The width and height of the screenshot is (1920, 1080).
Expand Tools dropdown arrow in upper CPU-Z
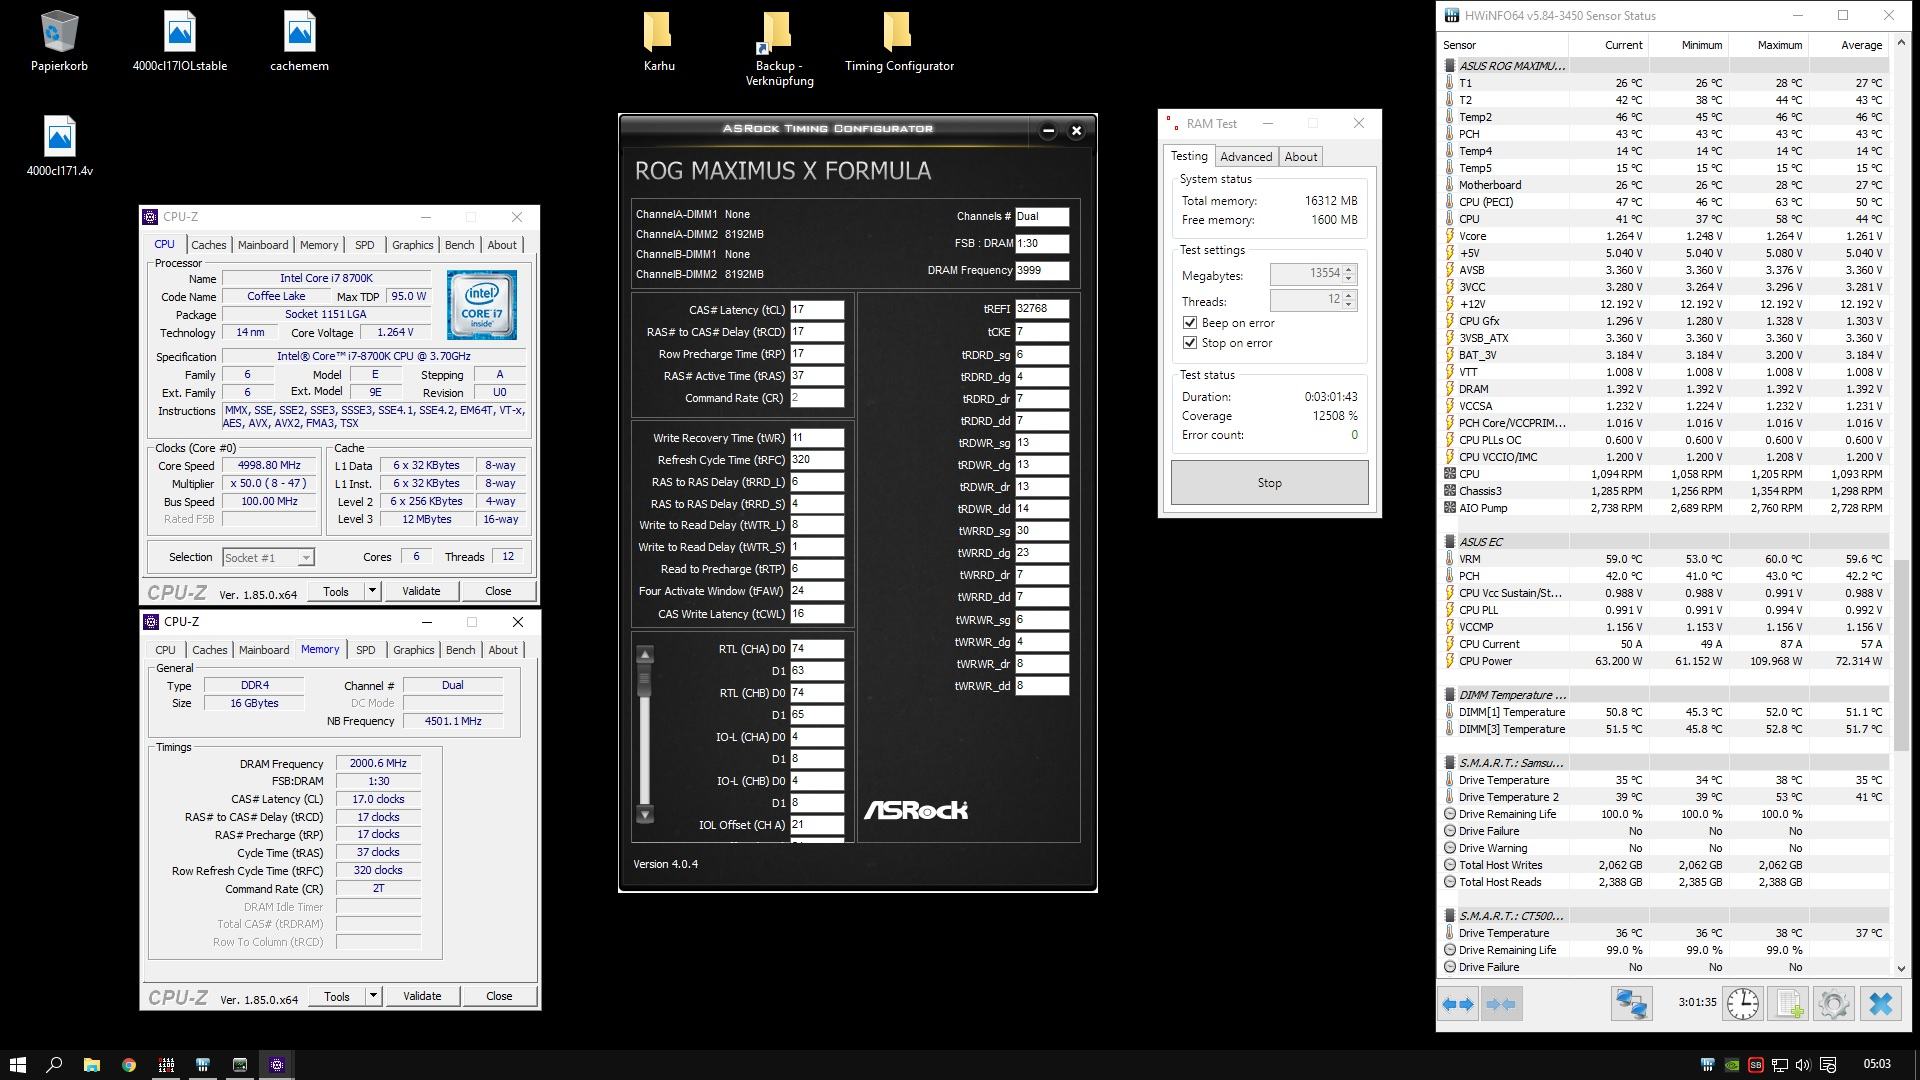point(372,591)
